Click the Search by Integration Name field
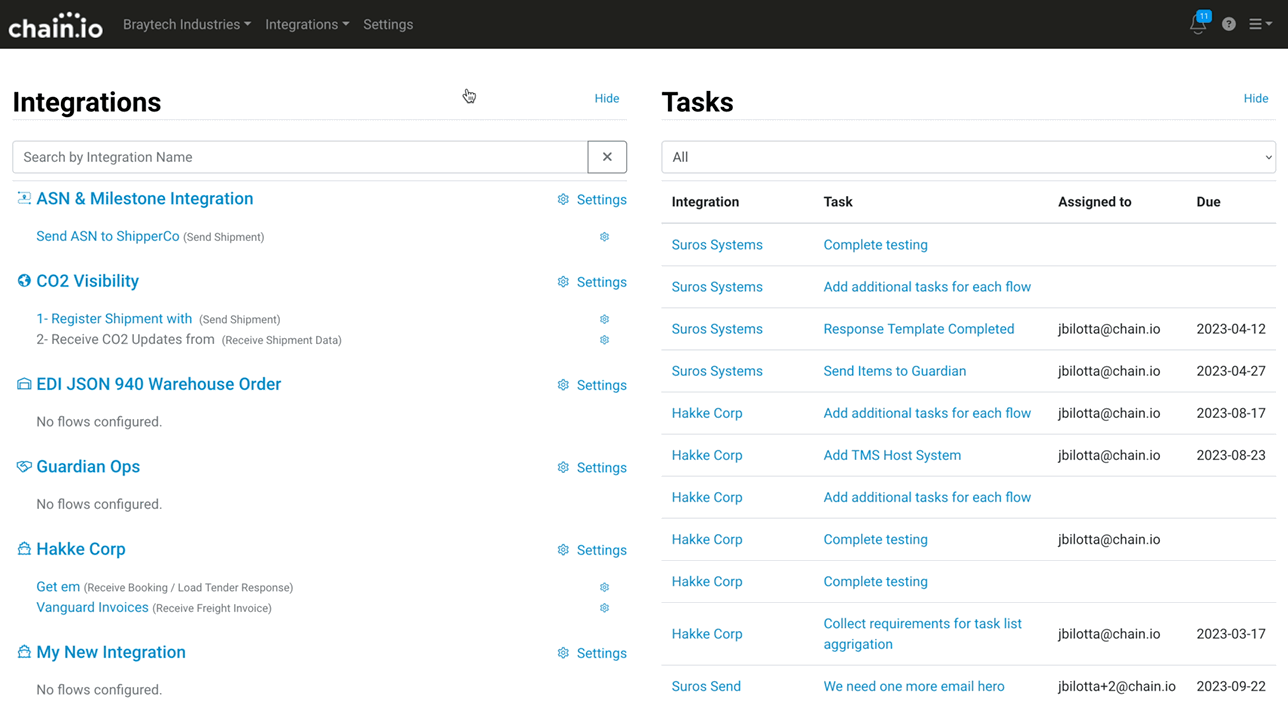Image resolution: width=1288 pixels, height=701 pixels. (300, 157)
